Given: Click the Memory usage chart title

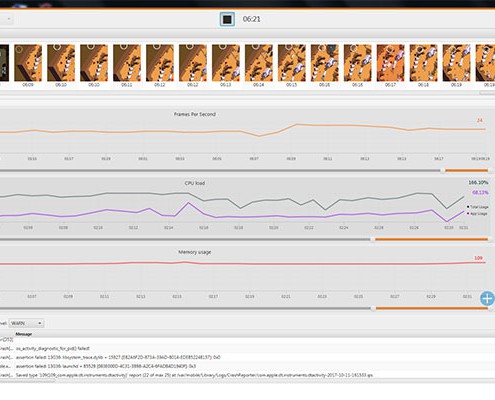Looking at the screenshot, I should pos(195,252).
